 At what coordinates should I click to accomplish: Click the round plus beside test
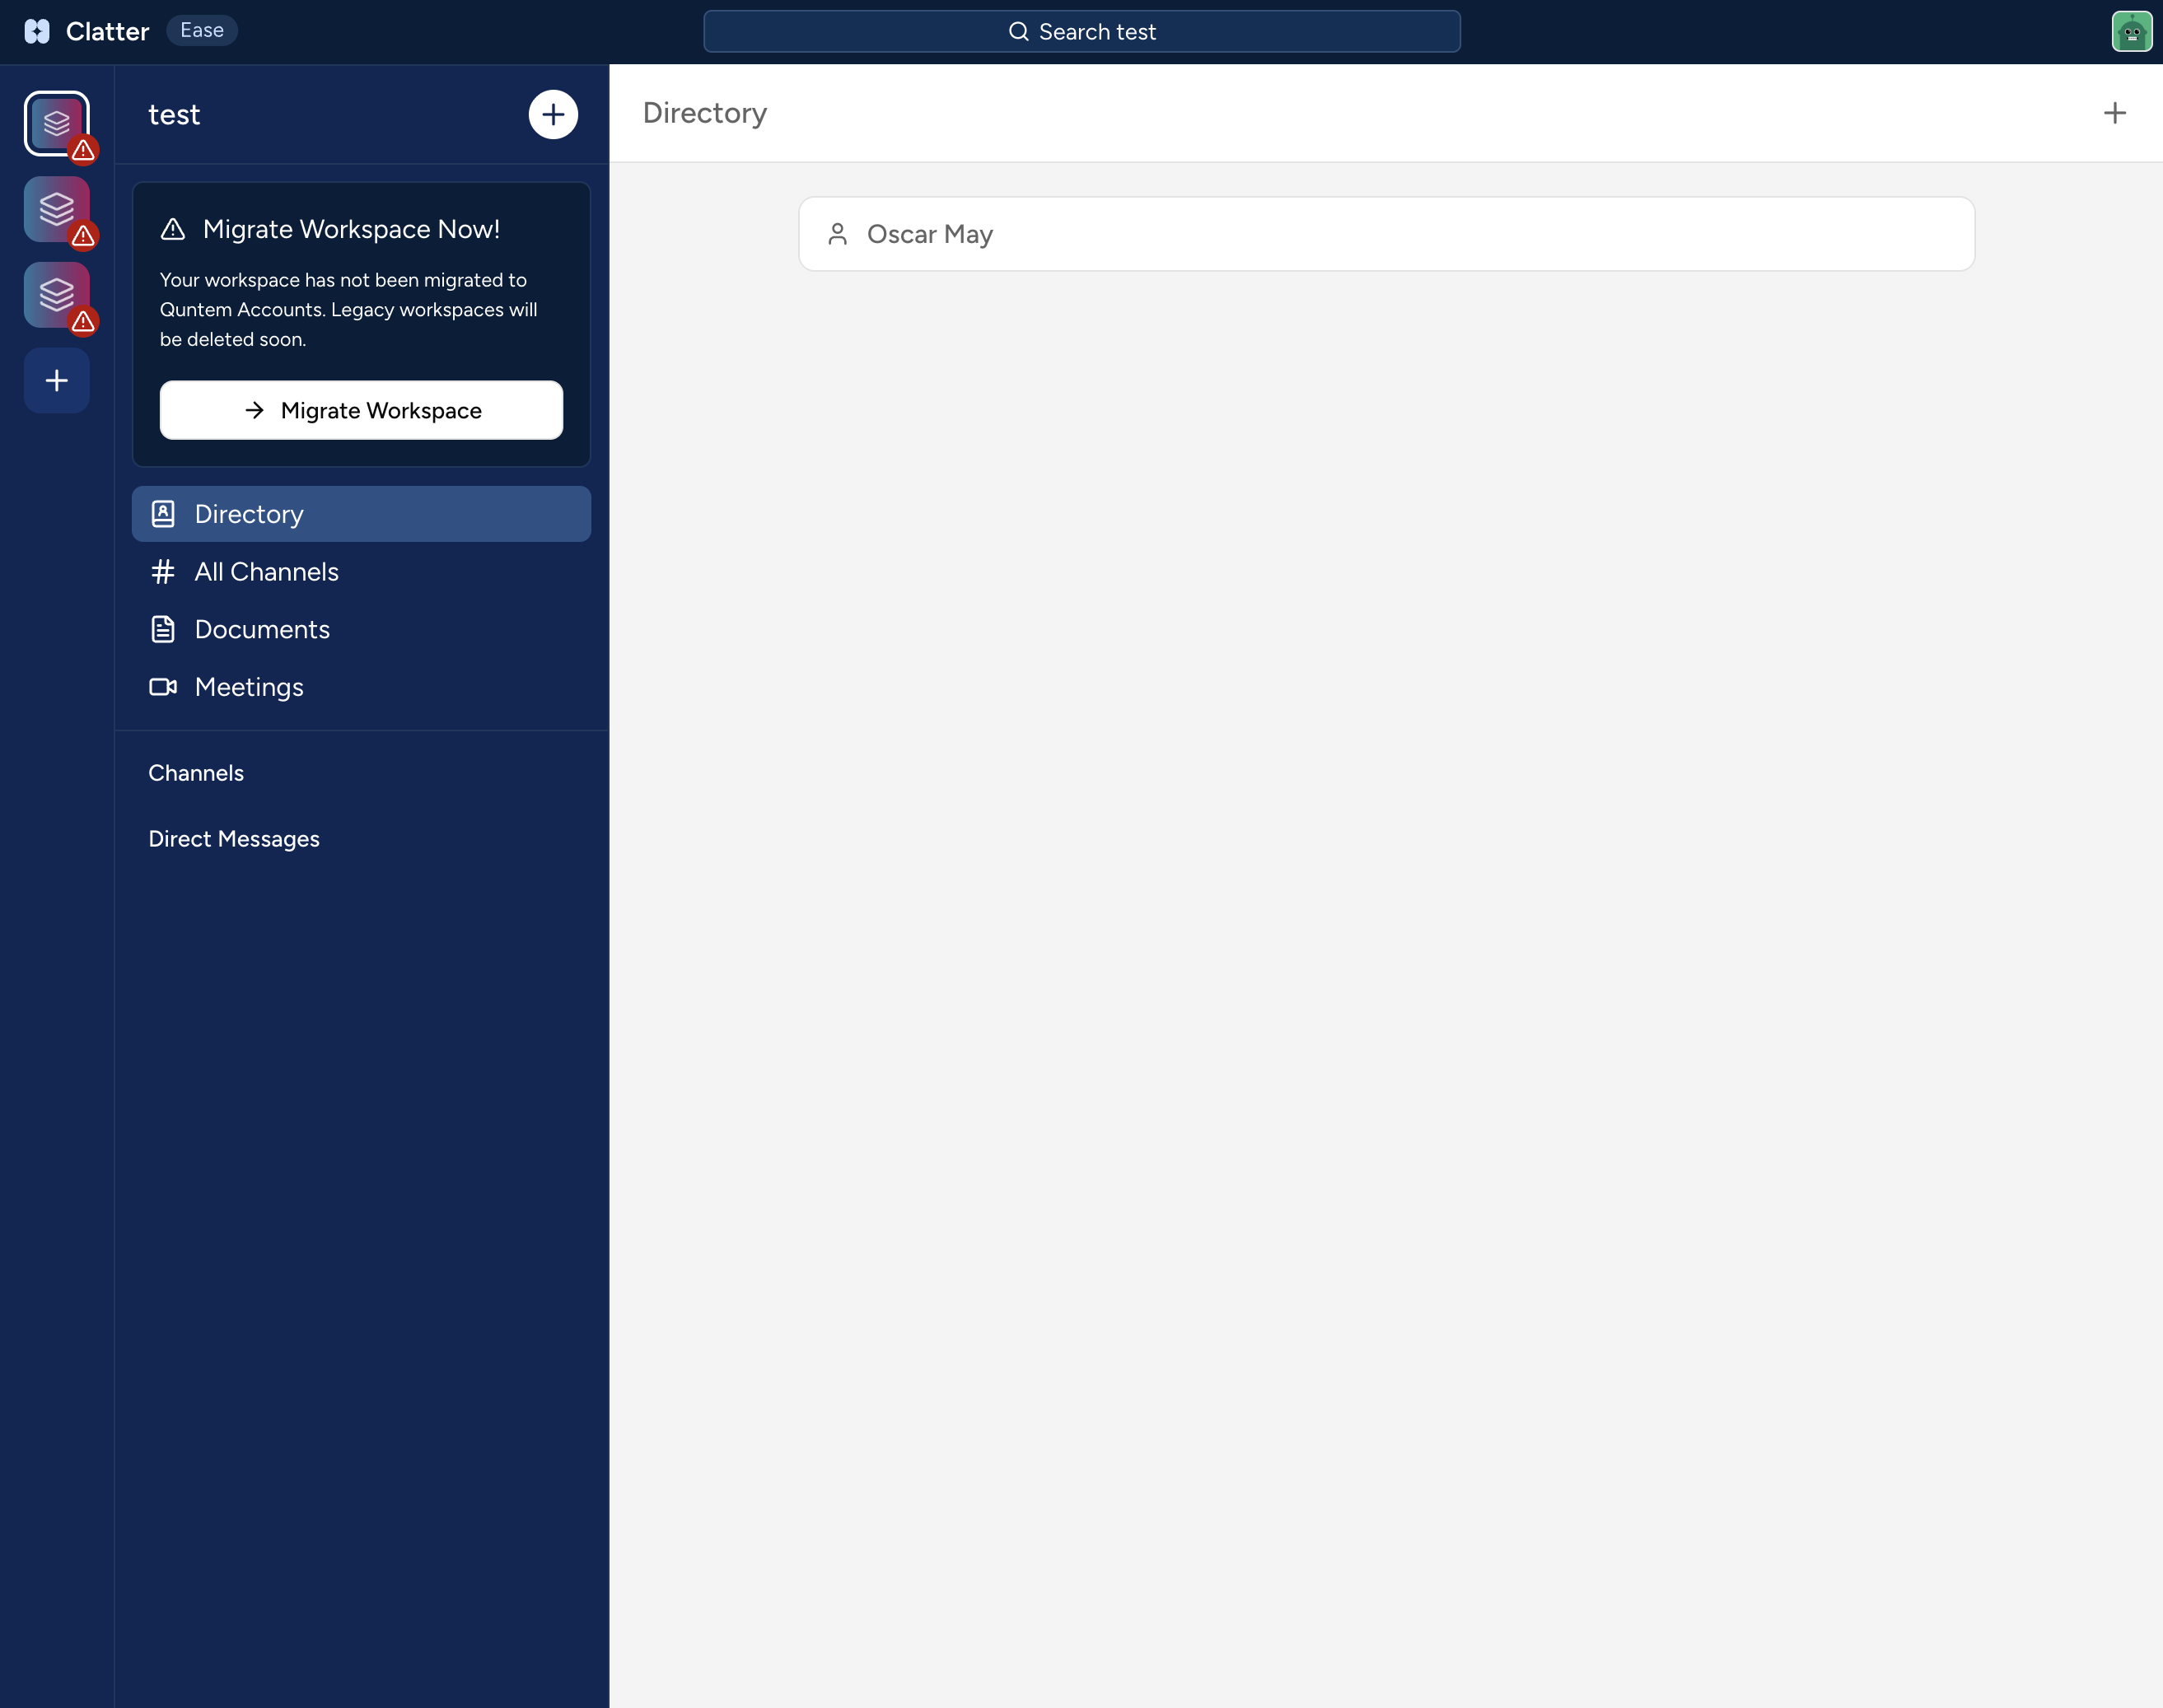[x=552, y=114]
